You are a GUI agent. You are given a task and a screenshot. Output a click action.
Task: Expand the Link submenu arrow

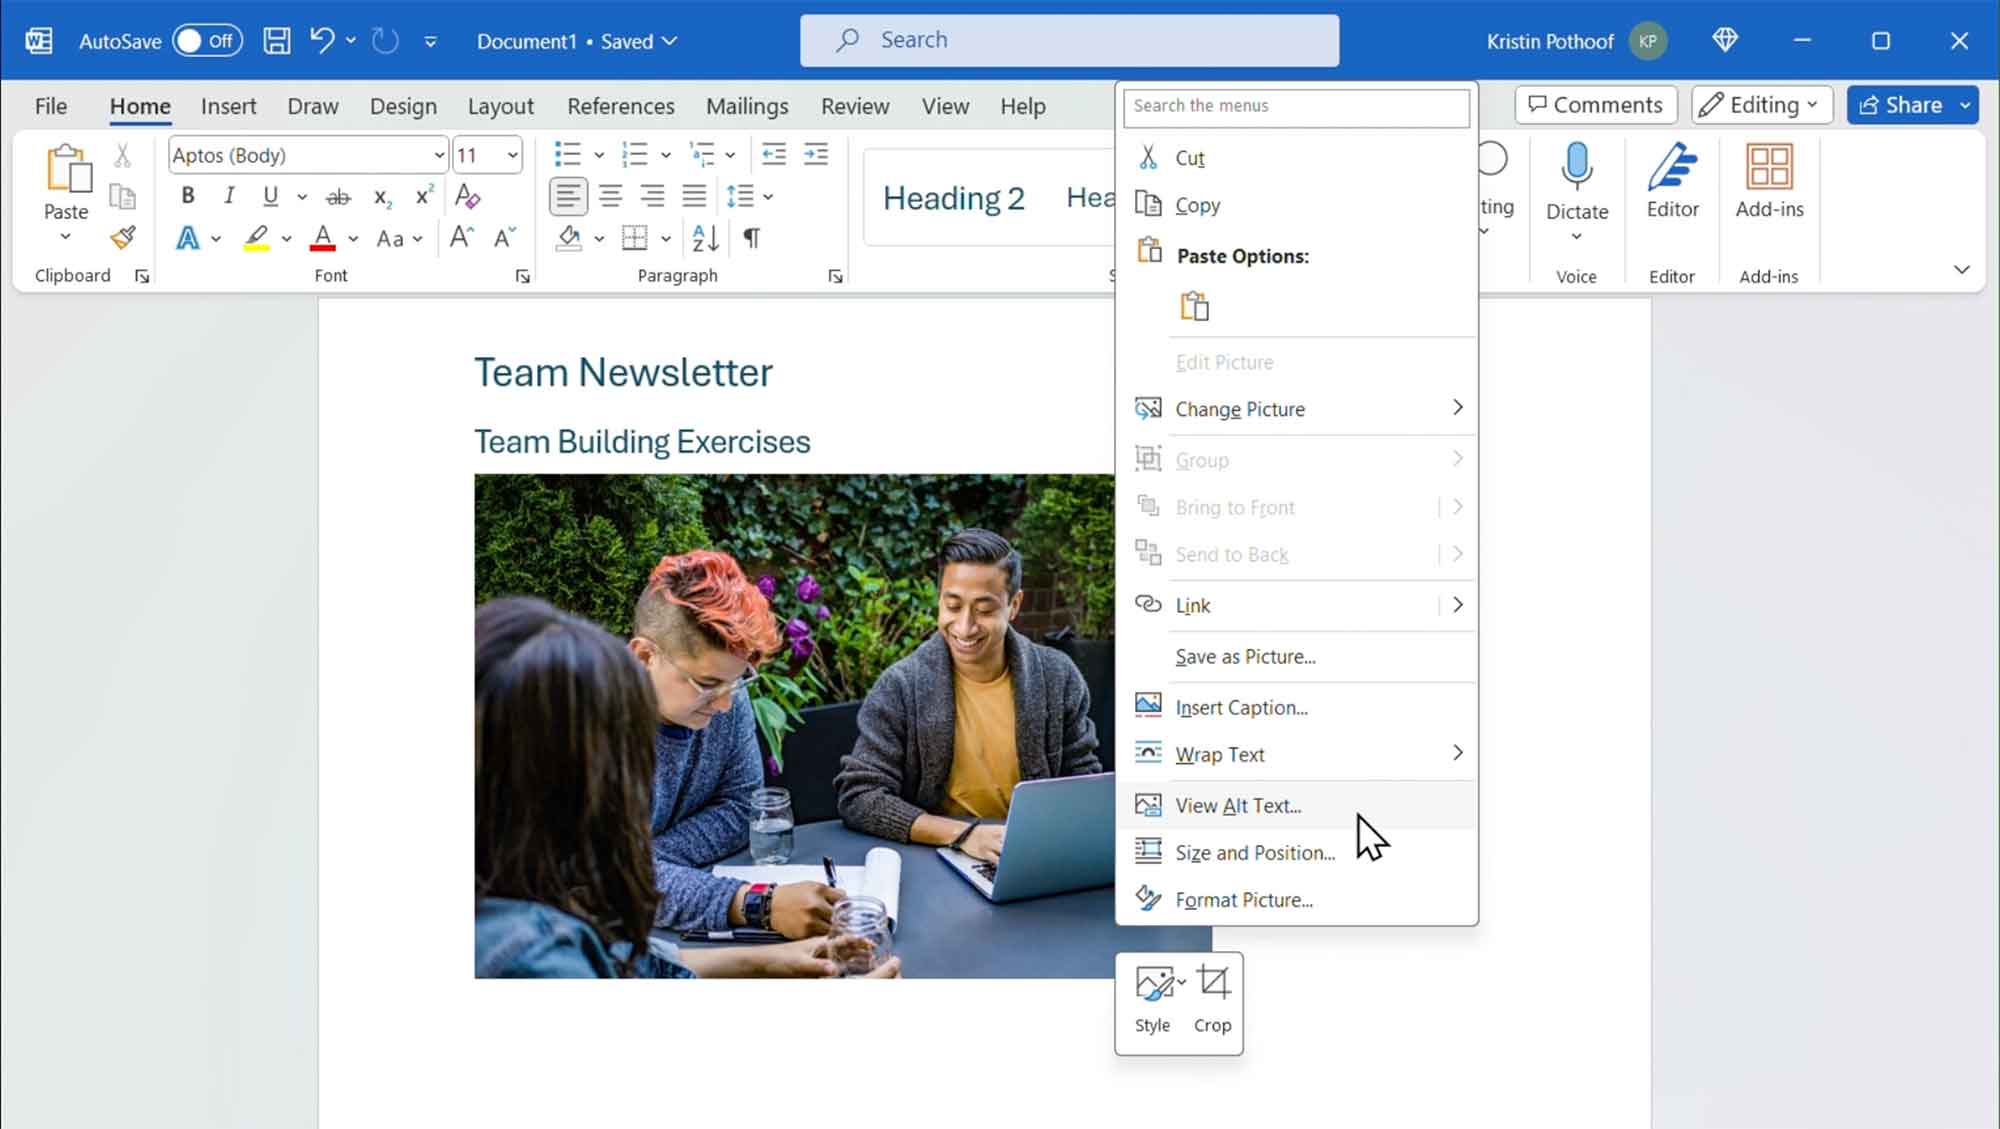(1456, 604)
